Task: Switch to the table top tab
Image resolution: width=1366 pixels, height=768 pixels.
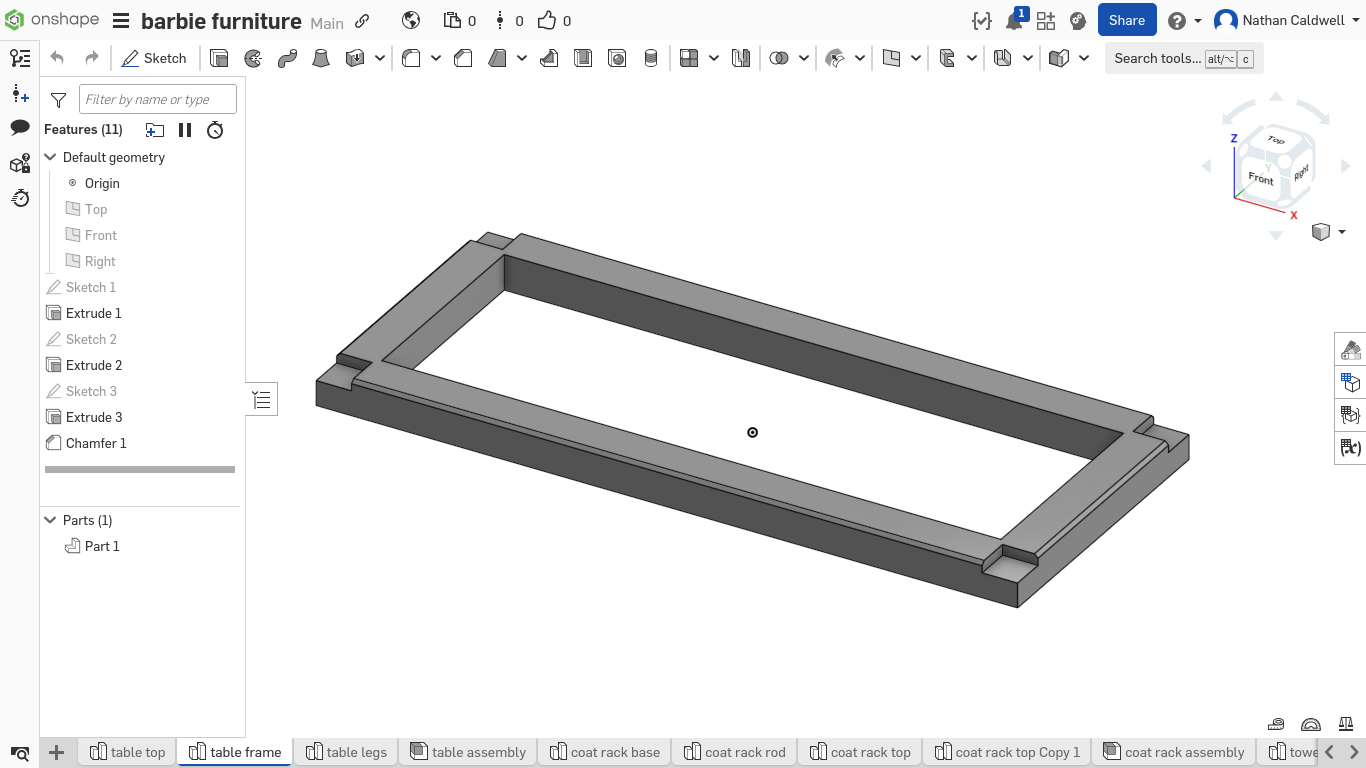Action: click(127, 752)
